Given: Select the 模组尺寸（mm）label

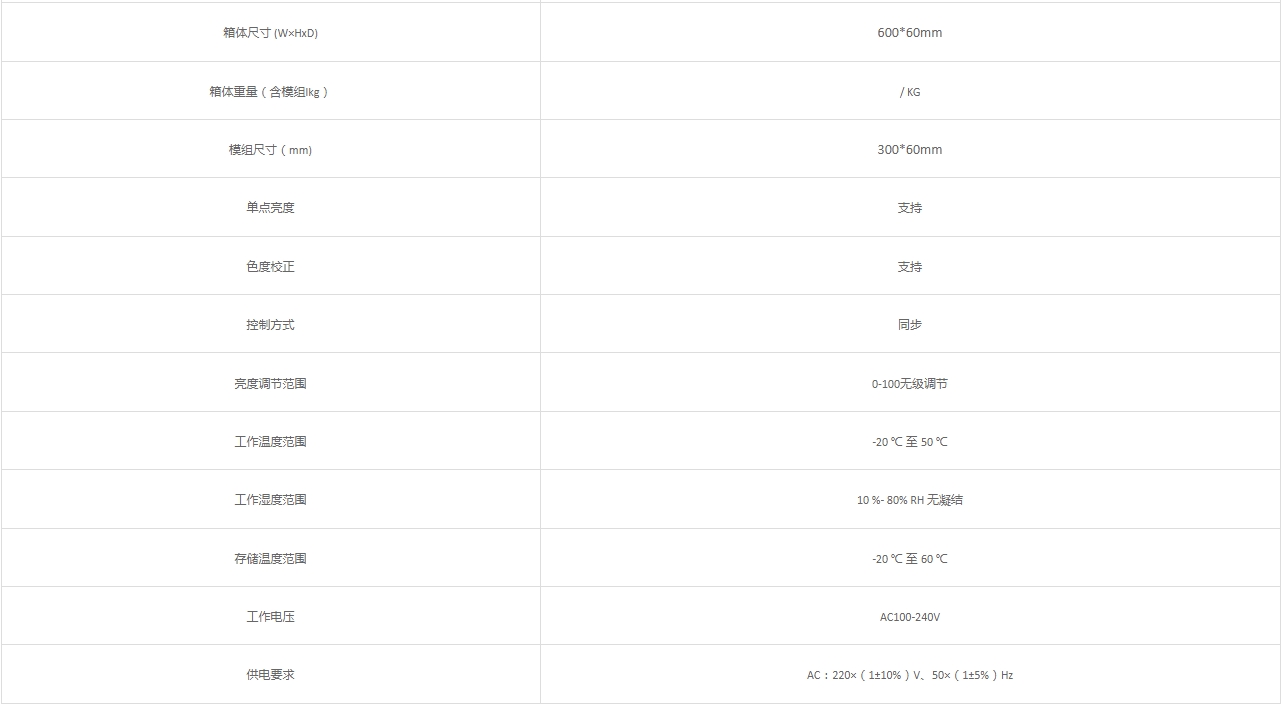Looking at the screenshot, I should pos(270,150).
